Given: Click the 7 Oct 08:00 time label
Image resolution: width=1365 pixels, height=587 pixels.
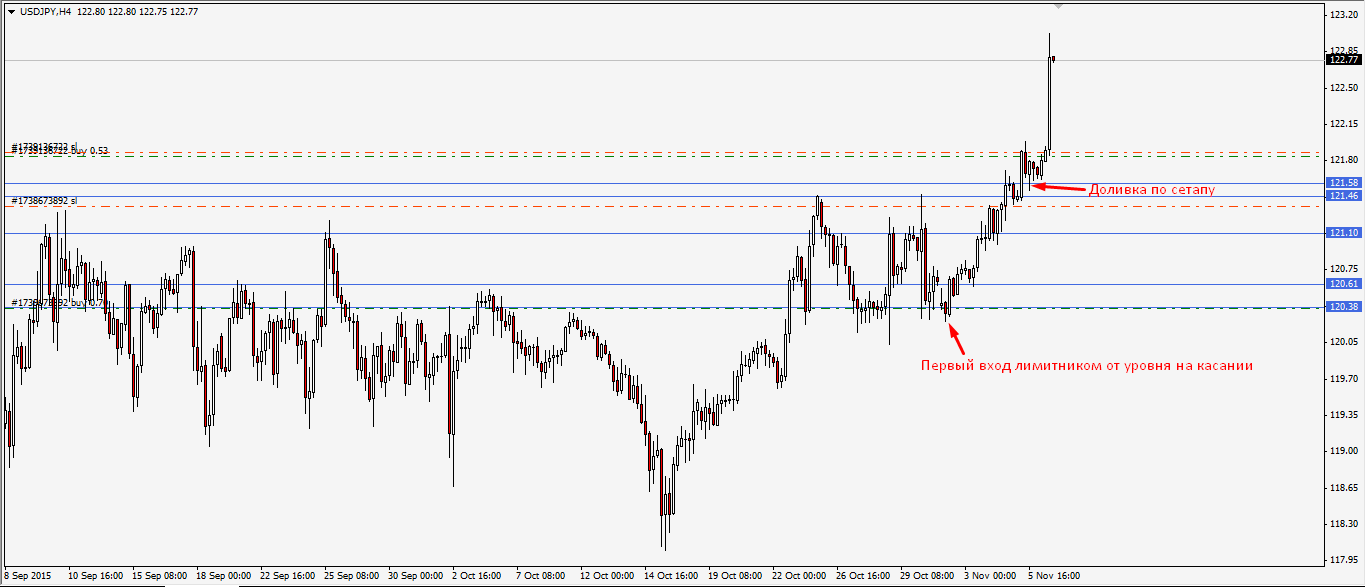Looking at the screenshot, I should pos(541,576).
